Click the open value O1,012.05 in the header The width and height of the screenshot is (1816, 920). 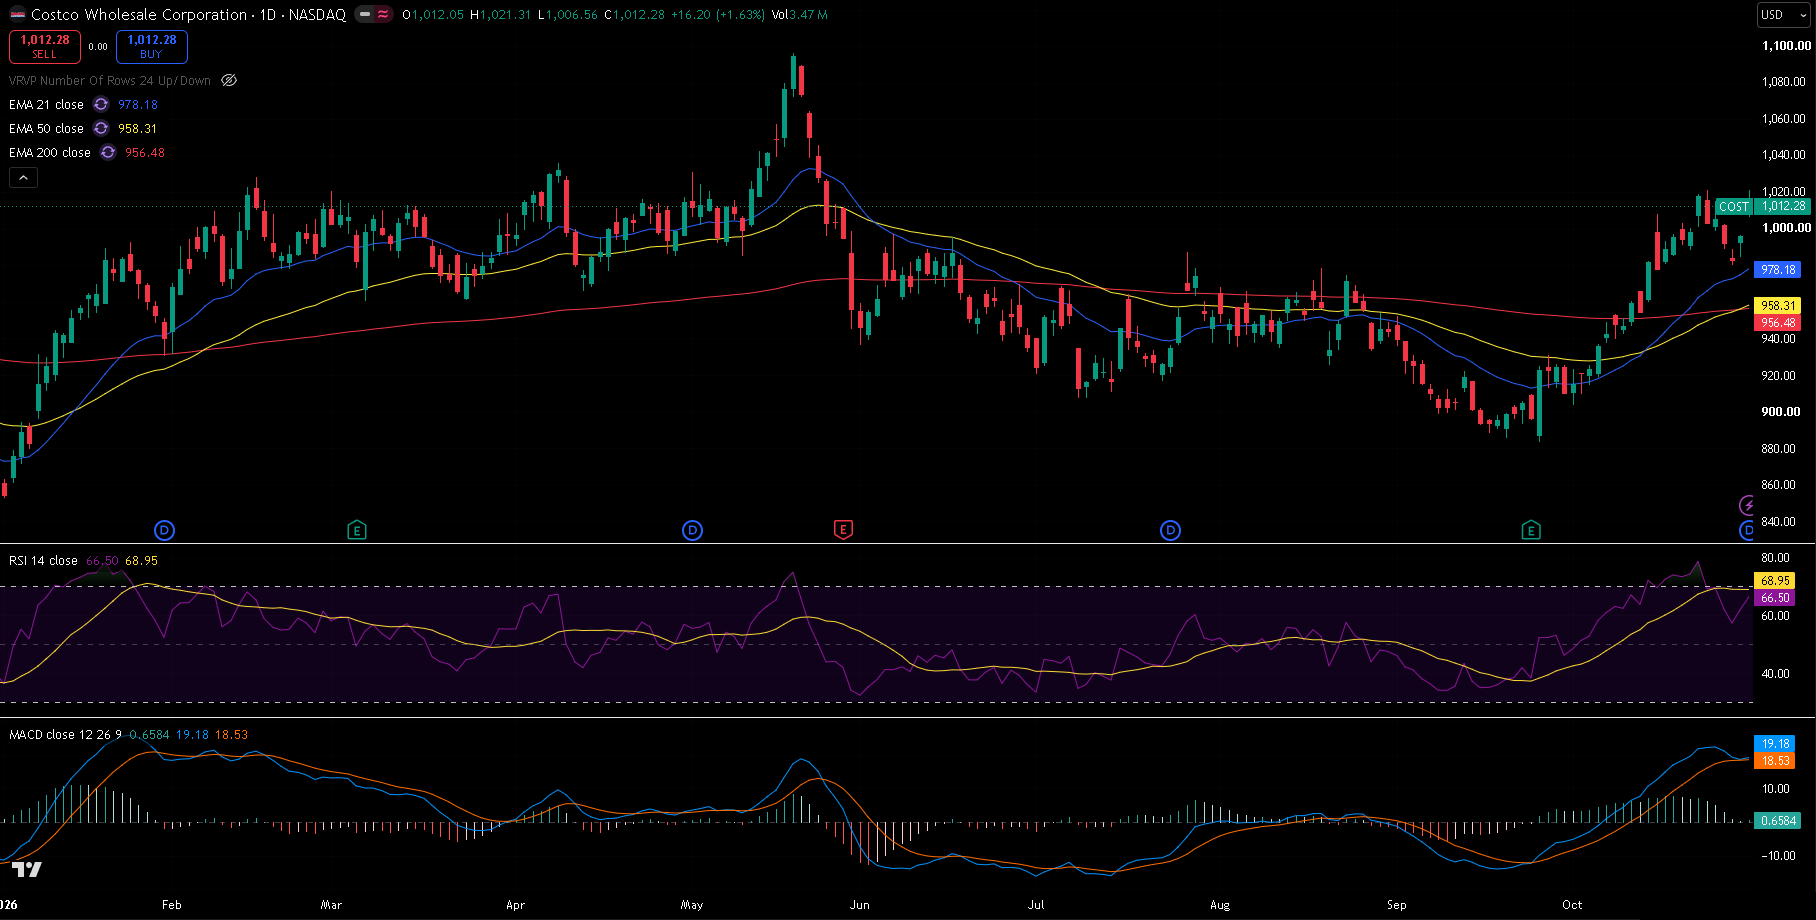click(433, 15)
